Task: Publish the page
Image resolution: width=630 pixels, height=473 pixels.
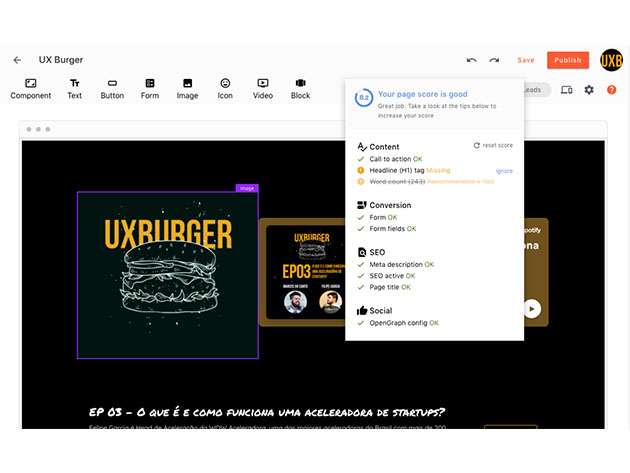Action: tap(568, 60)
